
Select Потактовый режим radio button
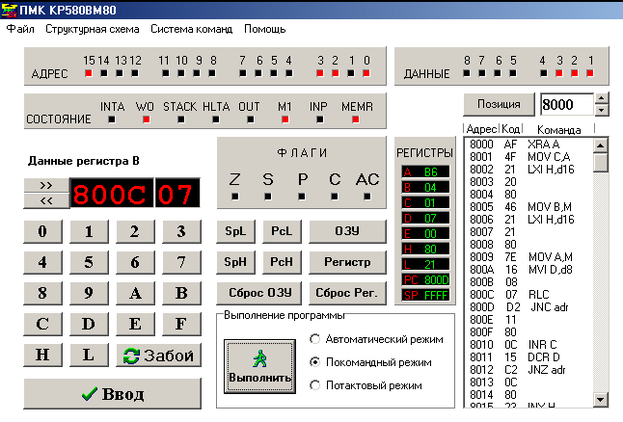pos(316,385)
